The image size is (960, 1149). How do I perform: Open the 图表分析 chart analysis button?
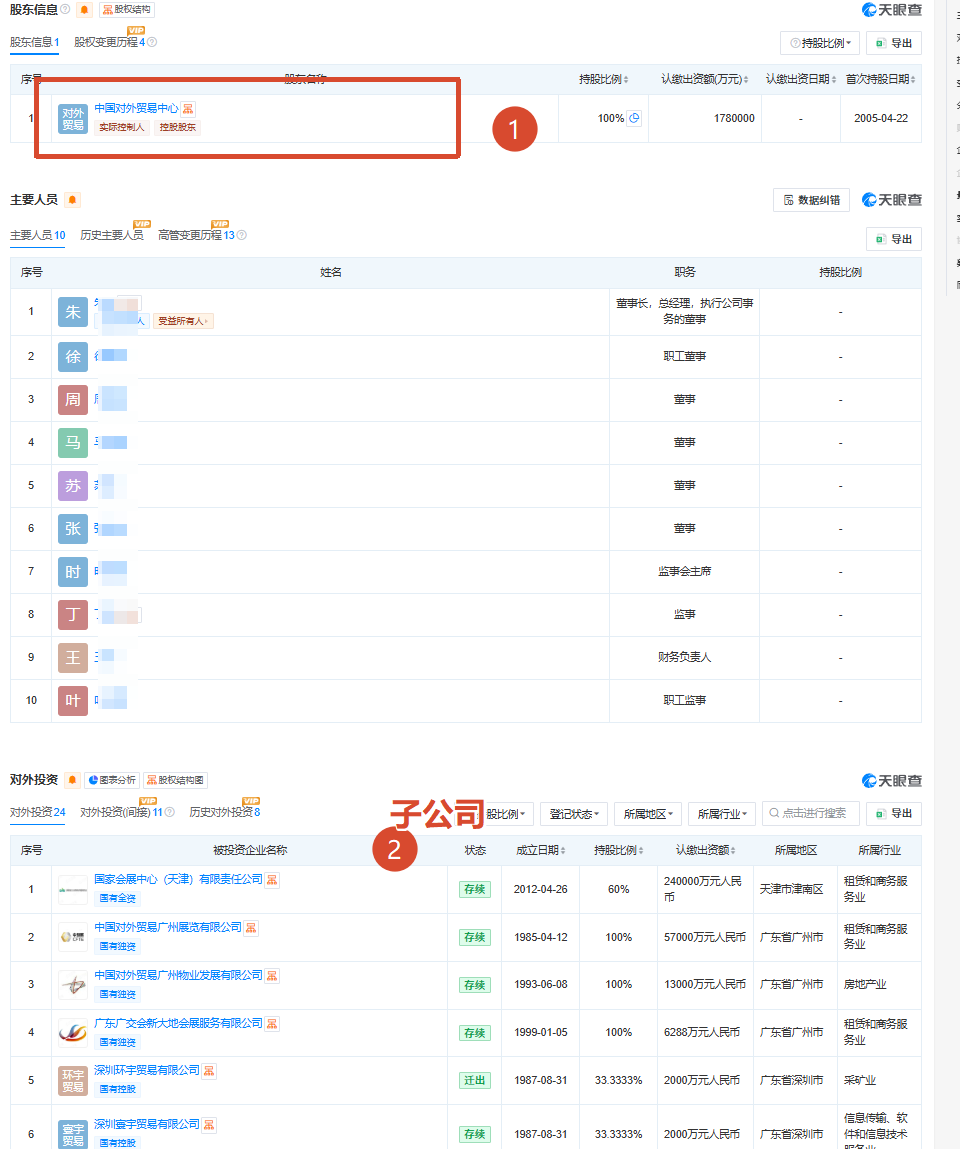click(112, 780)
